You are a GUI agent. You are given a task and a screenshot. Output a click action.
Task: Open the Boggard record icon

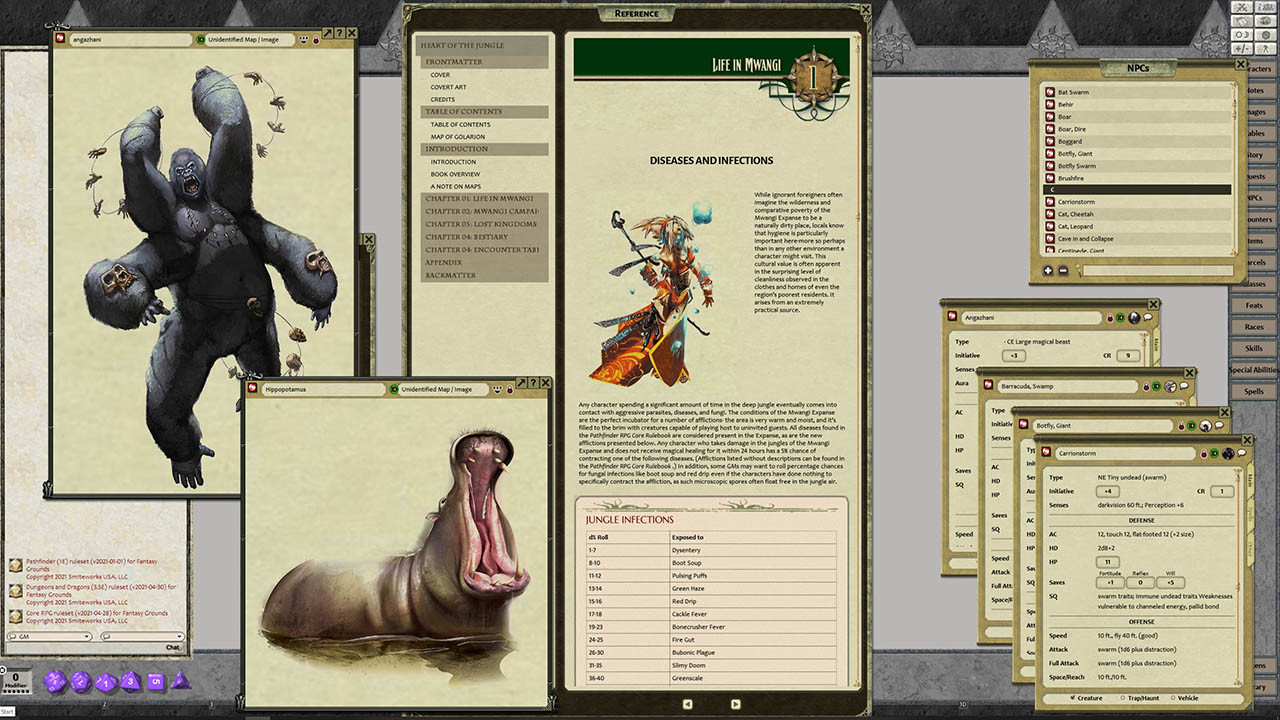pos(1050,141)
